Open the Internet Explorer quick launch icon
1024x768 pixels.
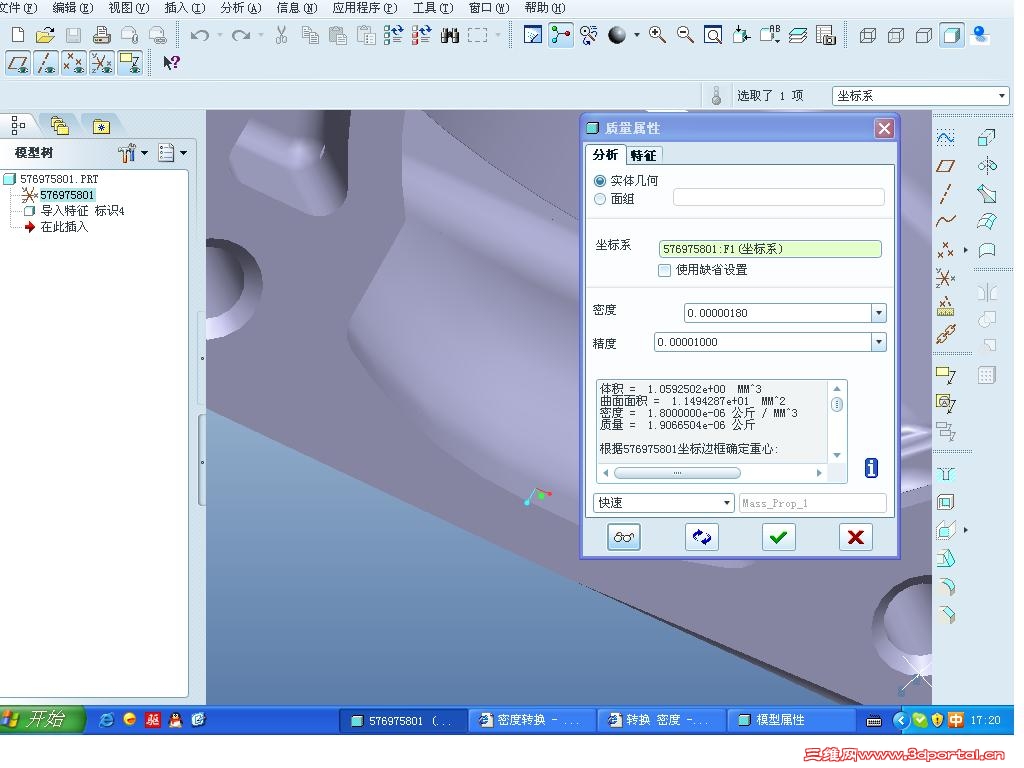click(x=106, y=720)
